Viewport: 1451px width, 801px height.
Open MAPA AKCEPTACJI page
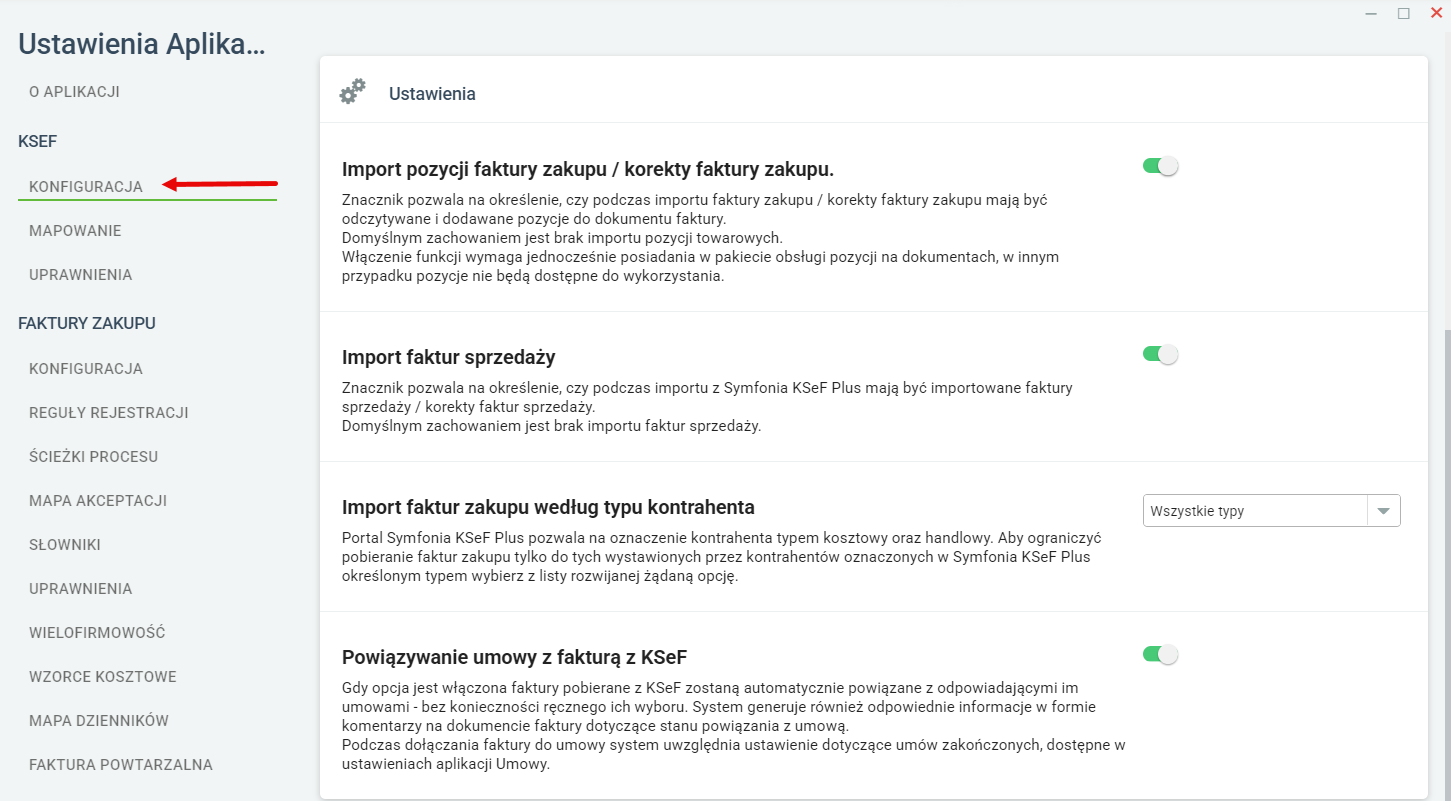(98, 501)
